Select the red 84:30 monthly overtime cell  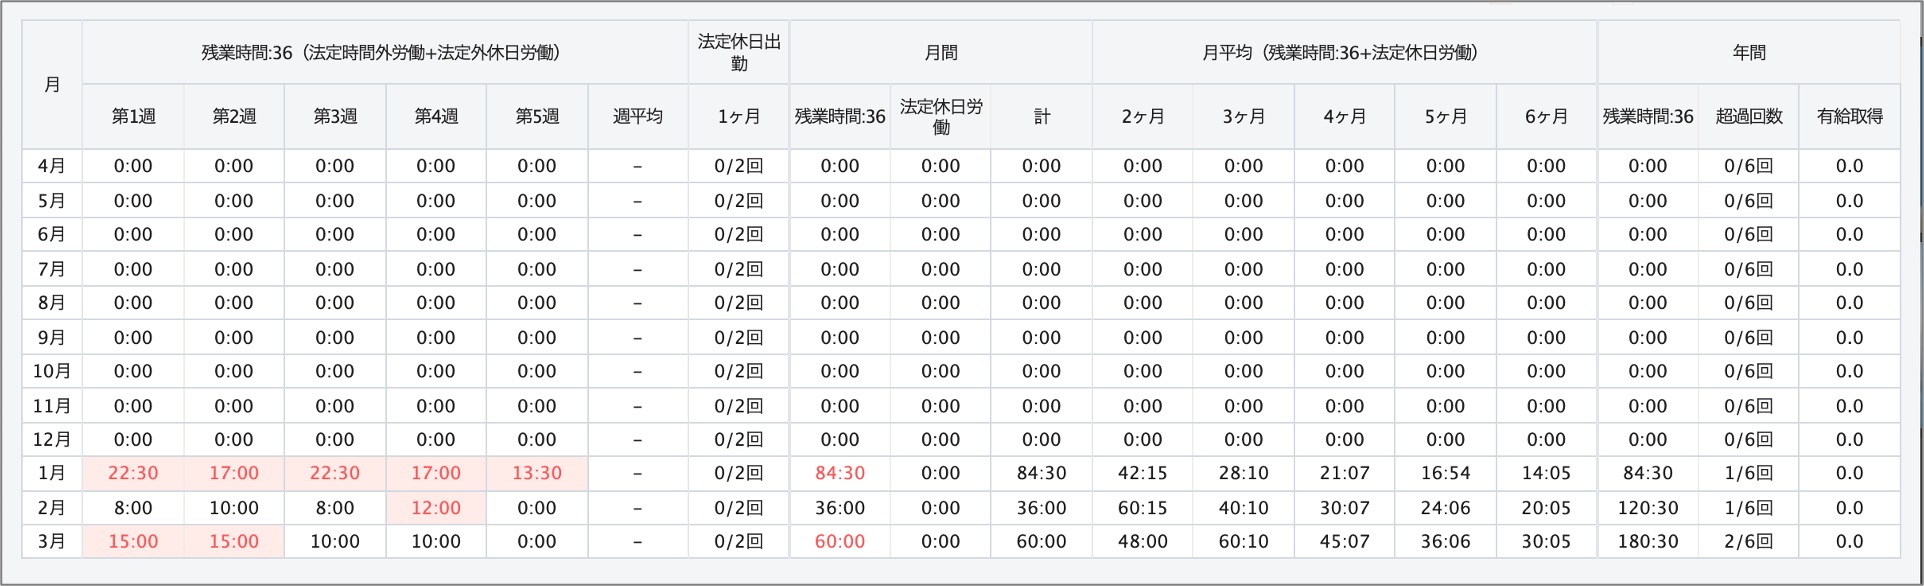(x=840, y=474)
